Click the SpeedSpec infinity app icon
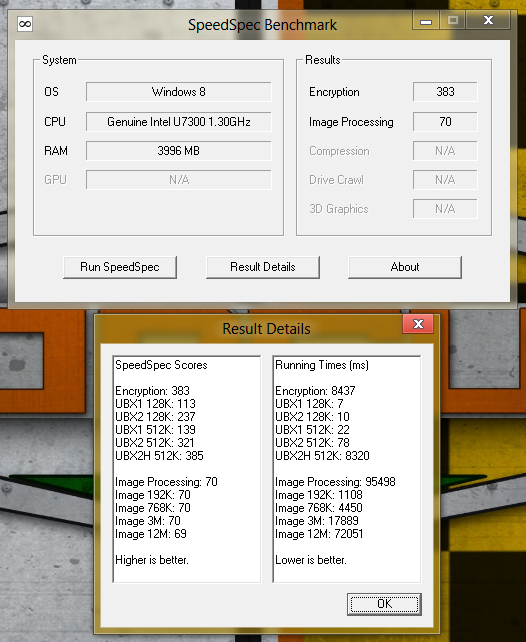This screenshot has width=526, height=642. point(25,24)
